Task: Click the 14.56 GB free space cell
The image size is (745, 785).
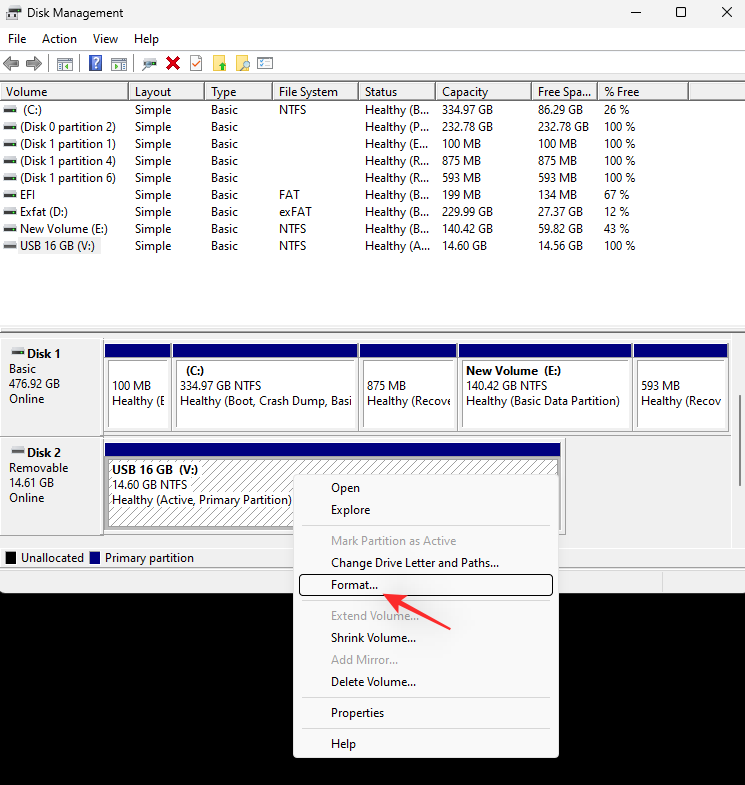Action: [x=560, y=246]
